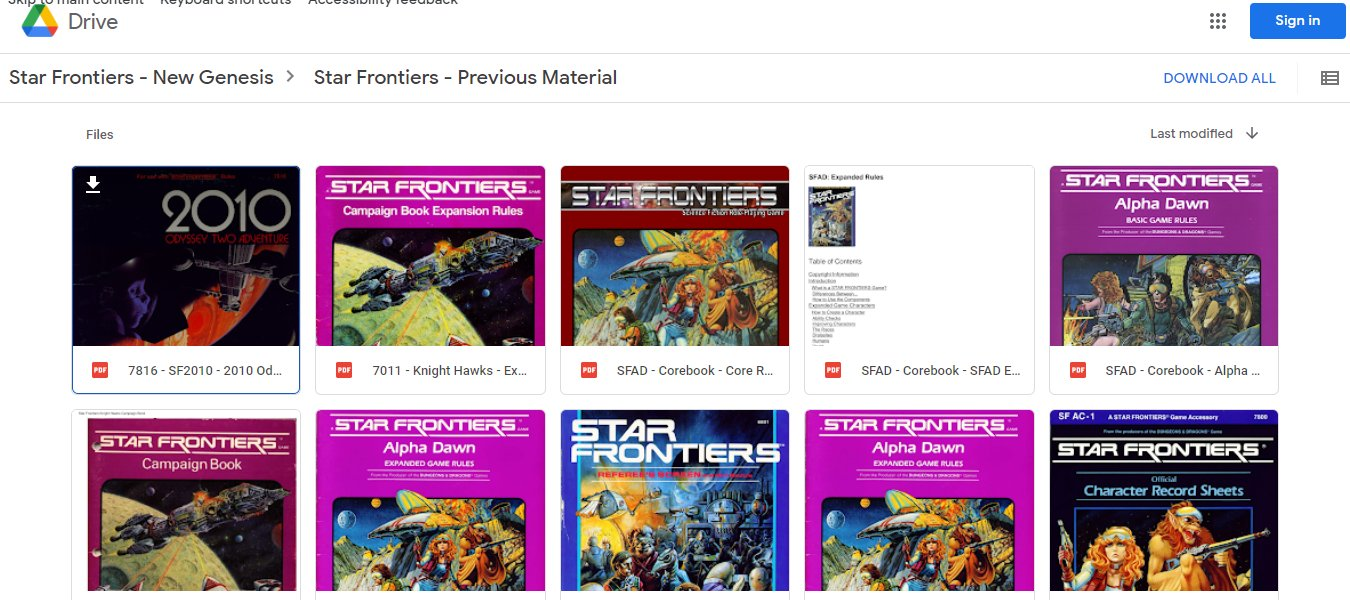This screenshot has width=1350, height=600.
Task: Open Knight Hawks Campaign Book Expansion thumbnail
Action: point(430,256)
